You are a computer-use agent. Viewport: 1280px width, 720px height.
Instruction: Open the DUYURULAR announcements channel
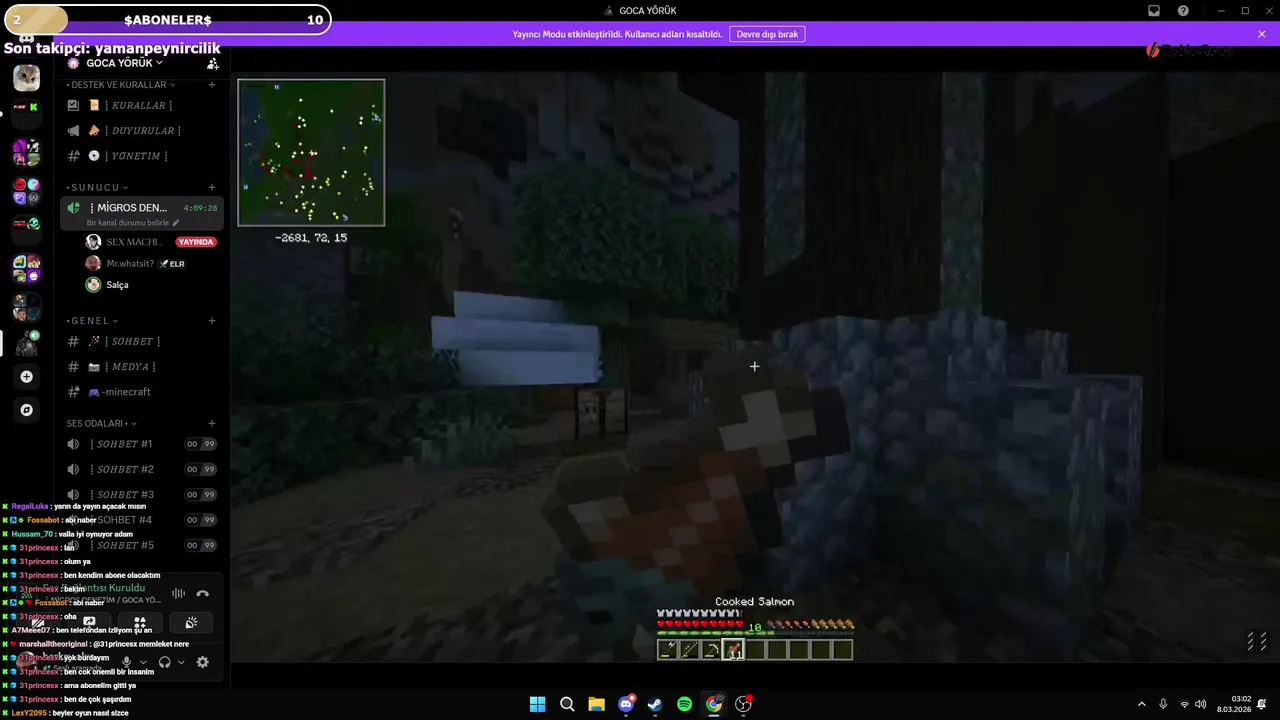(142, 130)
